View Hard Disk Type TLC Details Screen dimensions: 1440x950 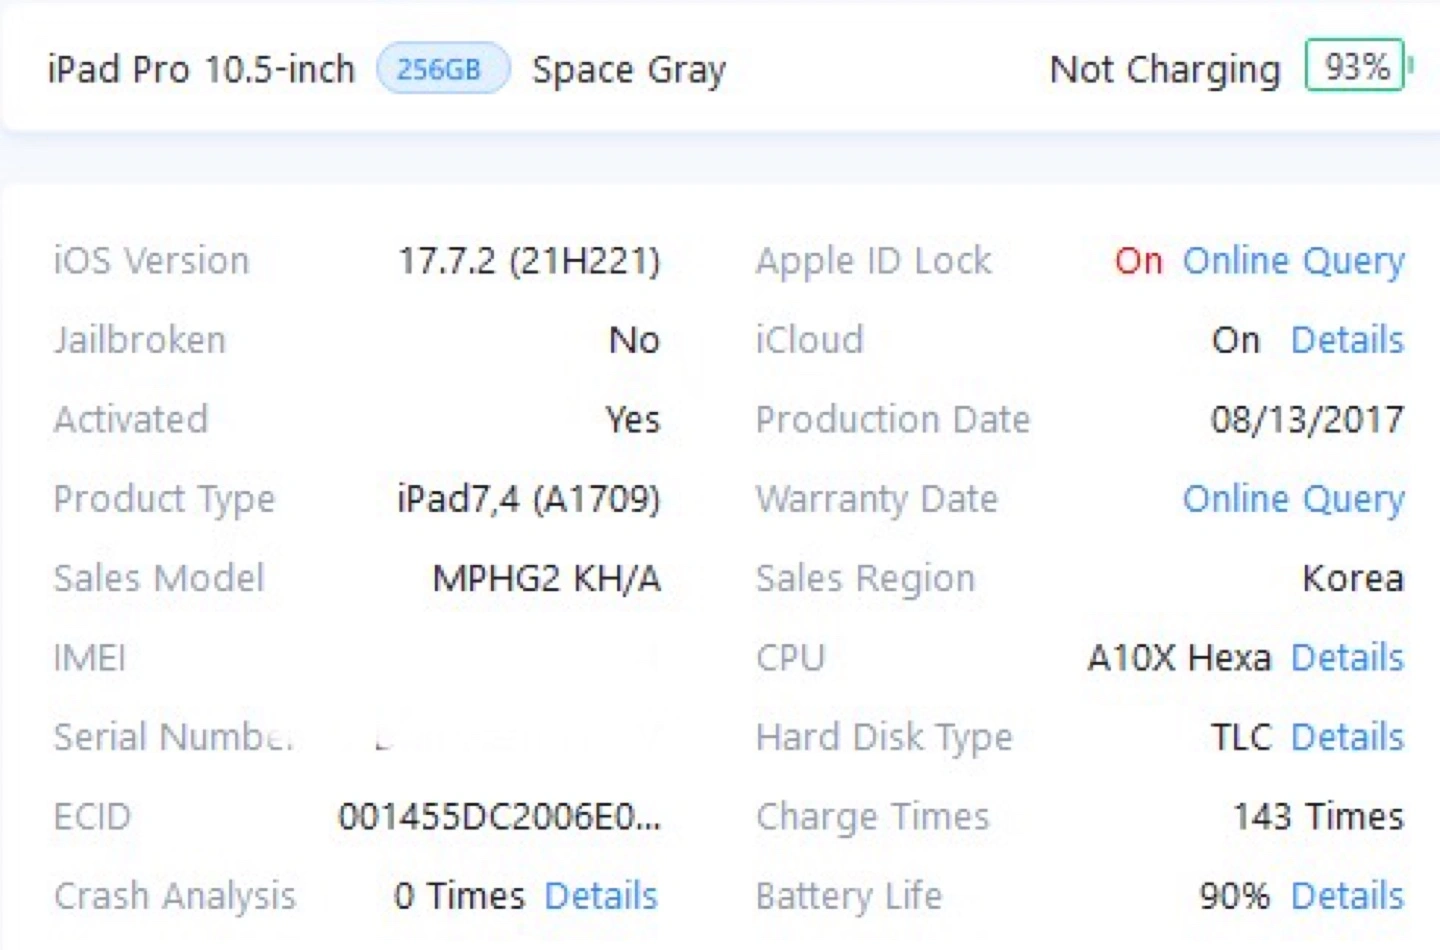(x=1348, y=737)
